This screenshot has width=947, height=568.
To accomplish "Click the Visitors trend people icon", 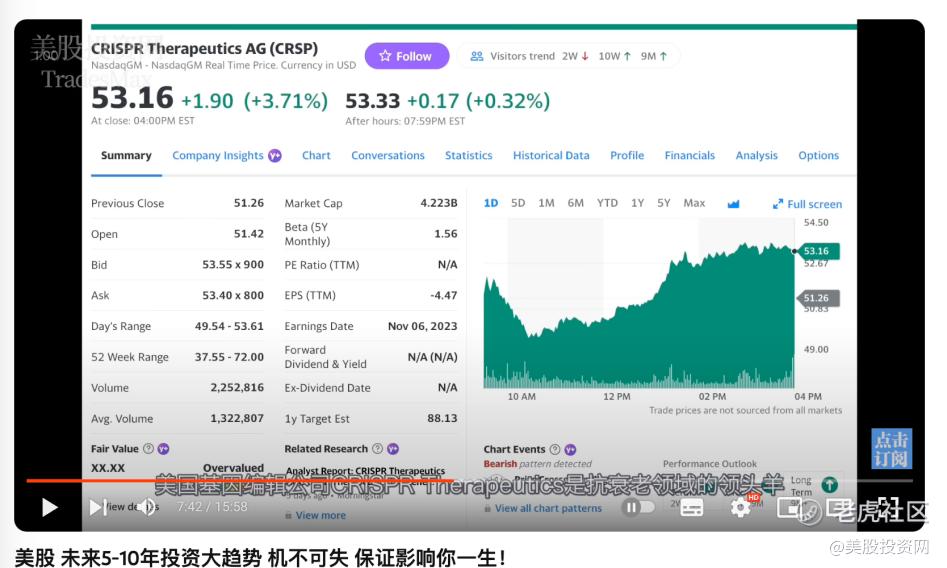I will coord(477,56).
